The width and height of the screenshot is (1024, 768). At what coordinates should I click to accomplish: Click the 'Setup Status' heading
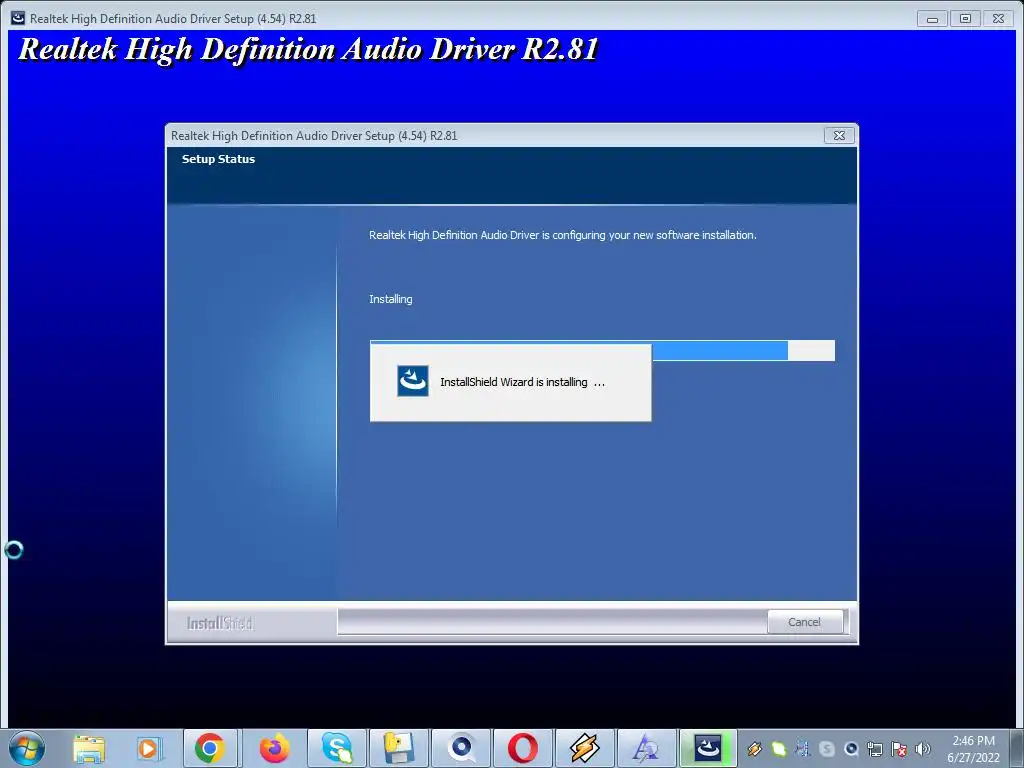[x=218, y=159]
